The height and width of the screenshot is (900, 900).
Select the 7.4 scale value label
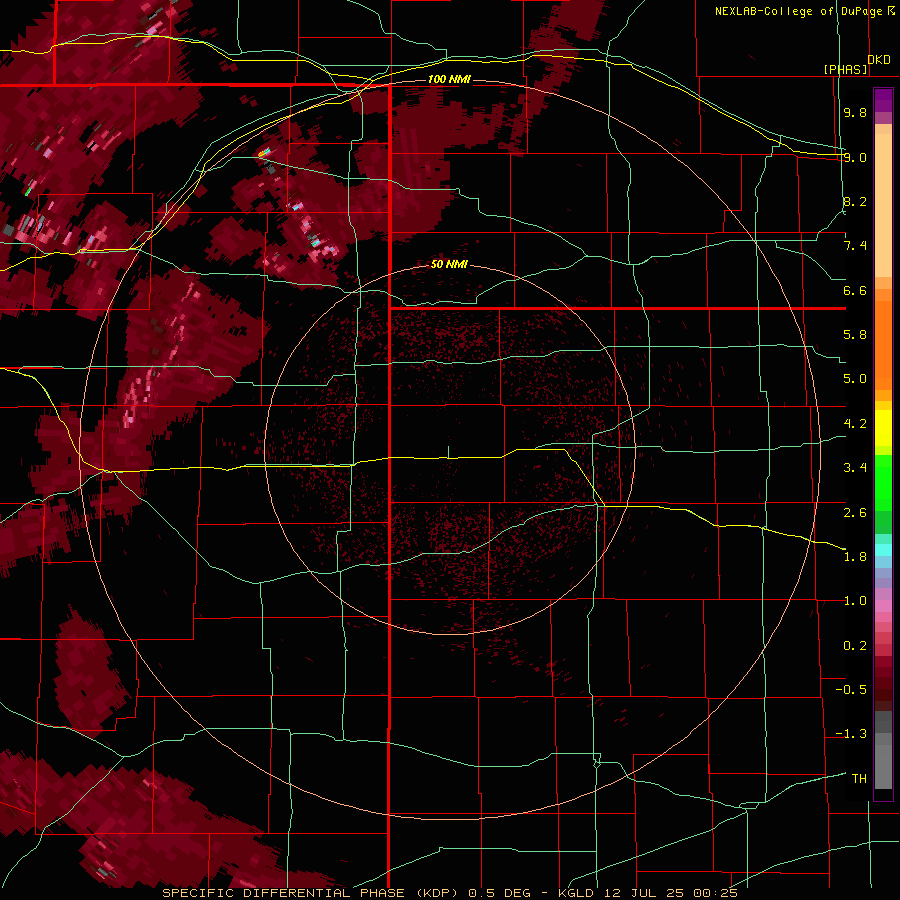pyautogui.click(x=855, y=246)
